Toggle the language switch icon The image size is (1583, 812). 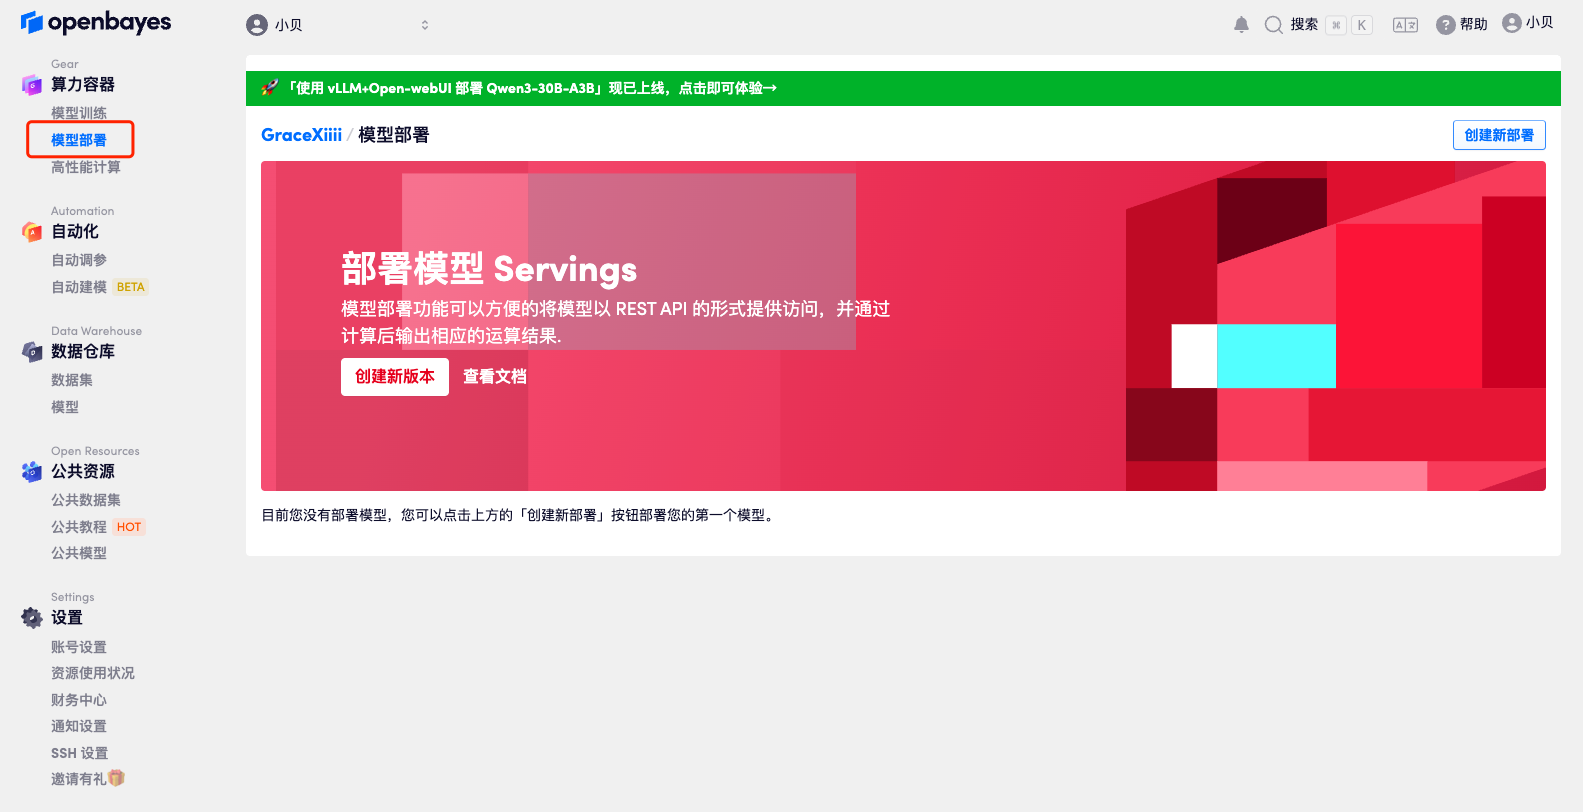pyautogui.click(x=1405, y=25)
